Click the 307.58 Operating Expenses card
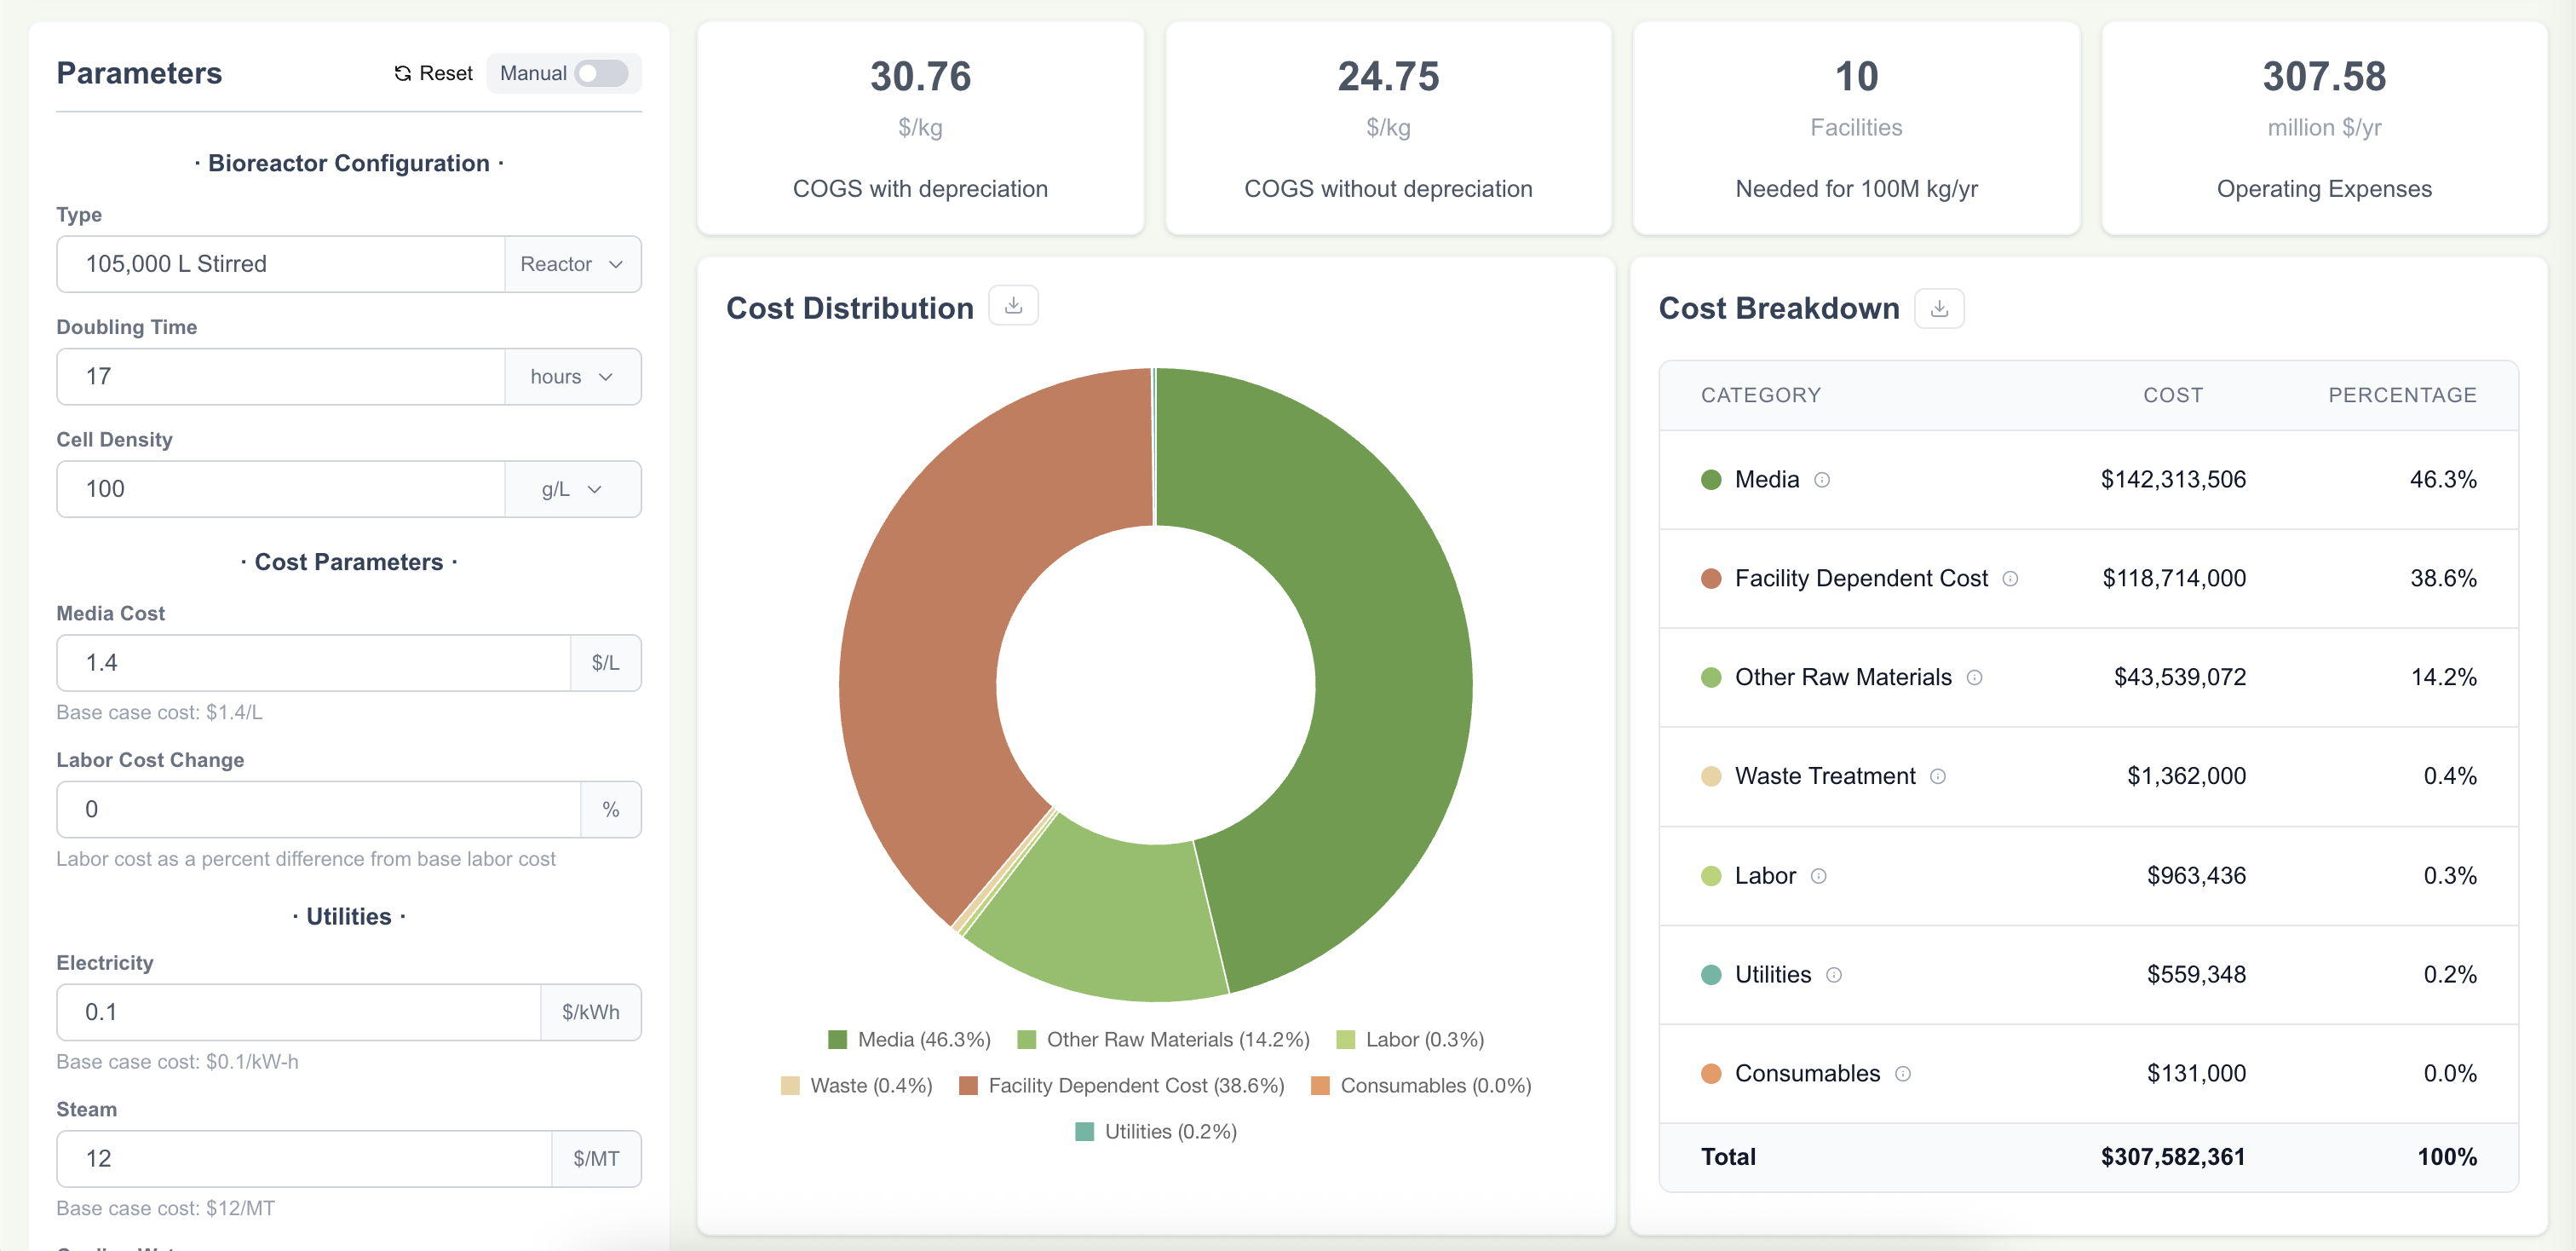 tap(2324, 129)
